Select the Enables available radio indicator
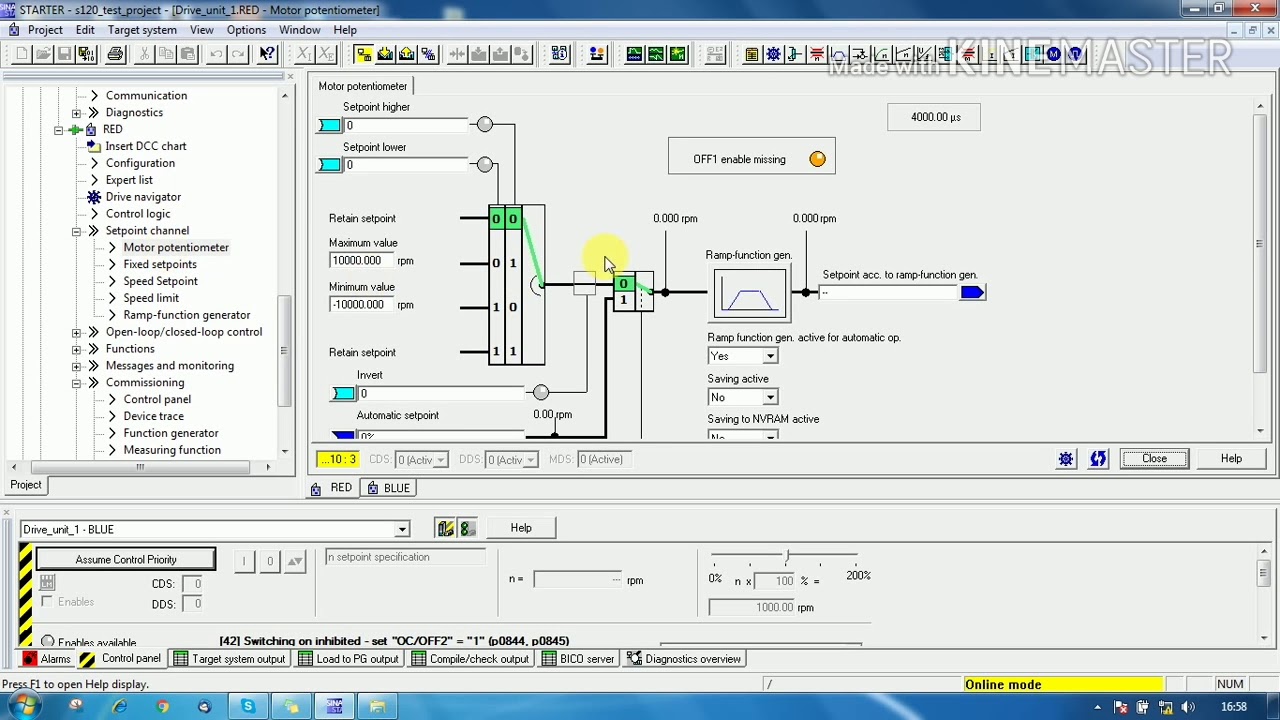 pyautogui.click(x=48, y=642)
